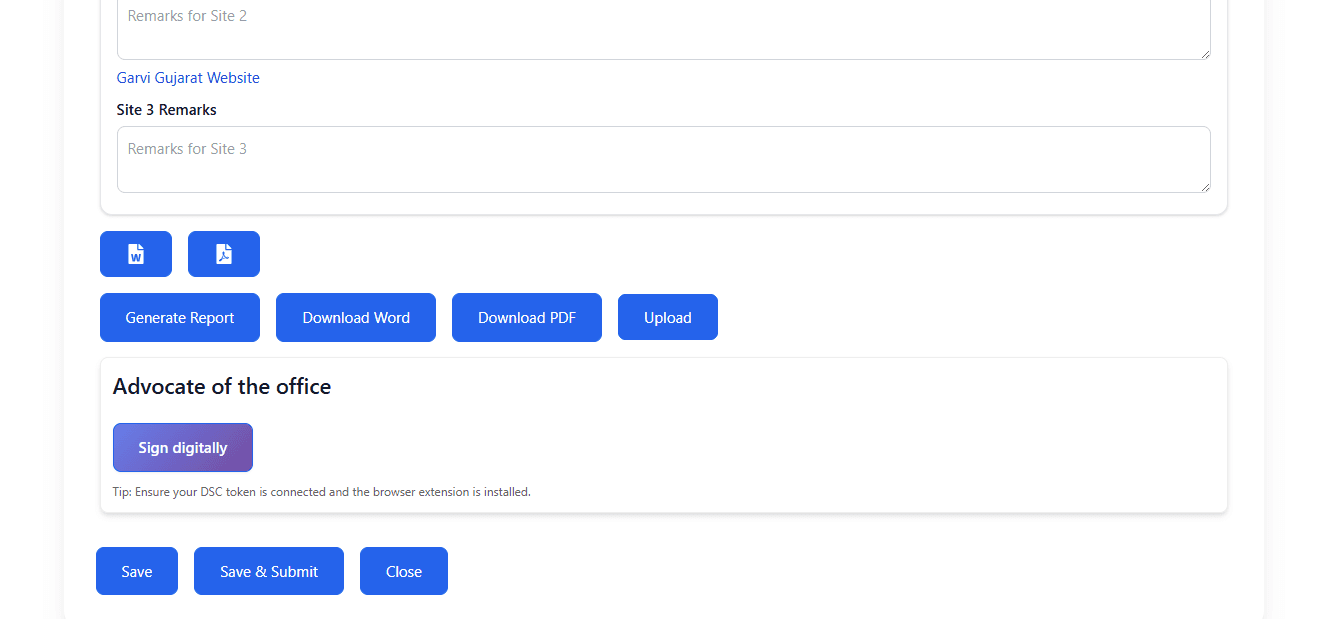Screen dimensions: 1331x619
Task: Click the Word document icon
Action: coord(135,254)
